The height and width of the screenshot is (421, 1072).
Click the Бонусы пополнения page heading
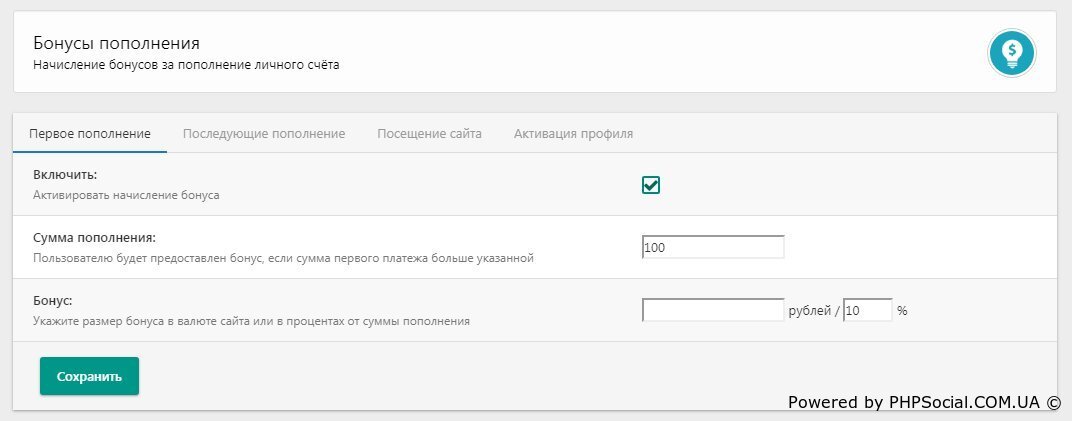tap(116, 44)
